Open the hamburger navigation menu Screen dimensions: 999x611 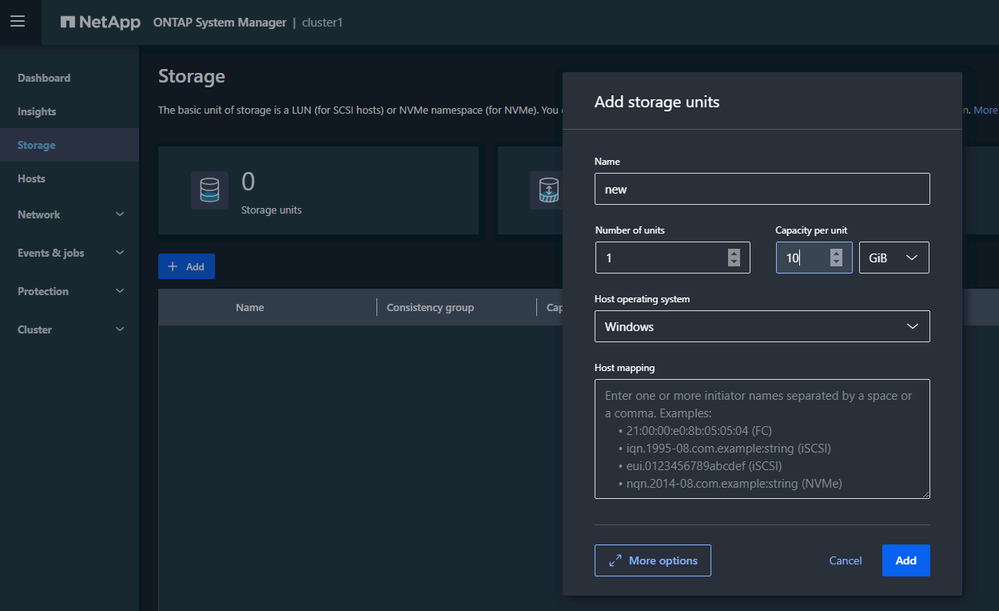pyautogui.click(x=17, y=21)
